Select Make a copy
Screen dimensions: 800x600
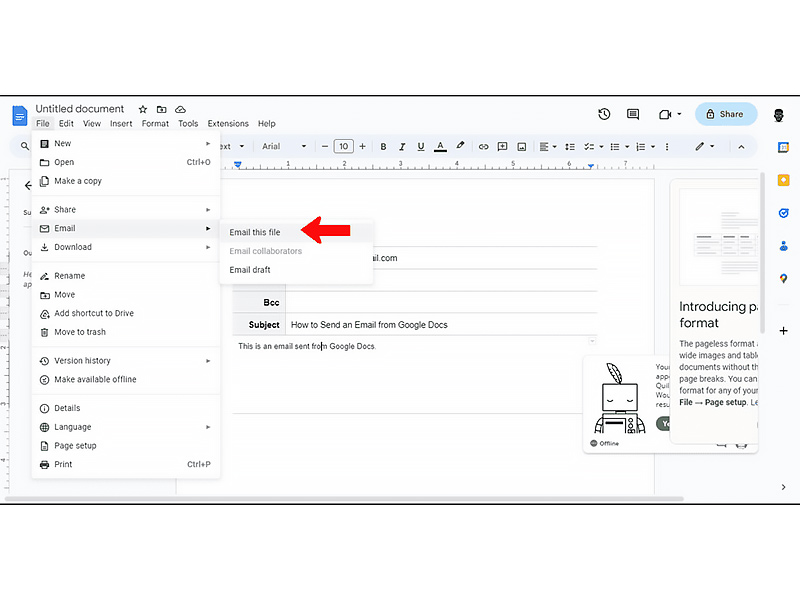point(126,181)
